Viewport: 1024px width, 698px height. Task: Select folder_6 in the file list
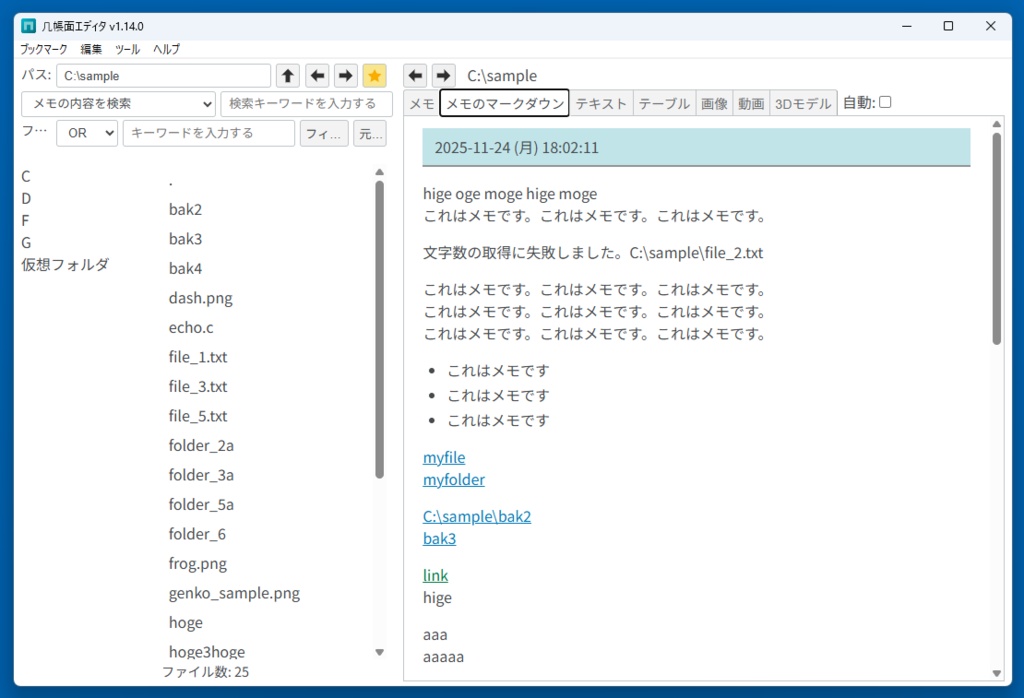point(197,534)
